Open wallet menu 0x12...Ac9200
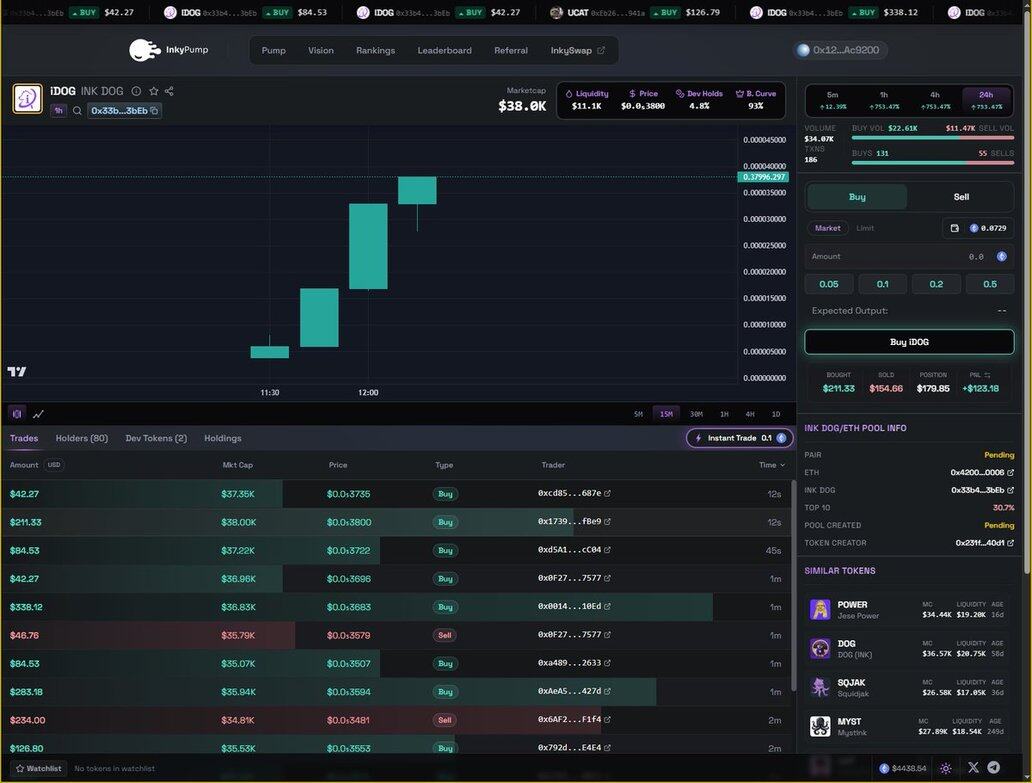Image resolution: width=1032 pixels, height=783 pixels. (x=839, y=50)
